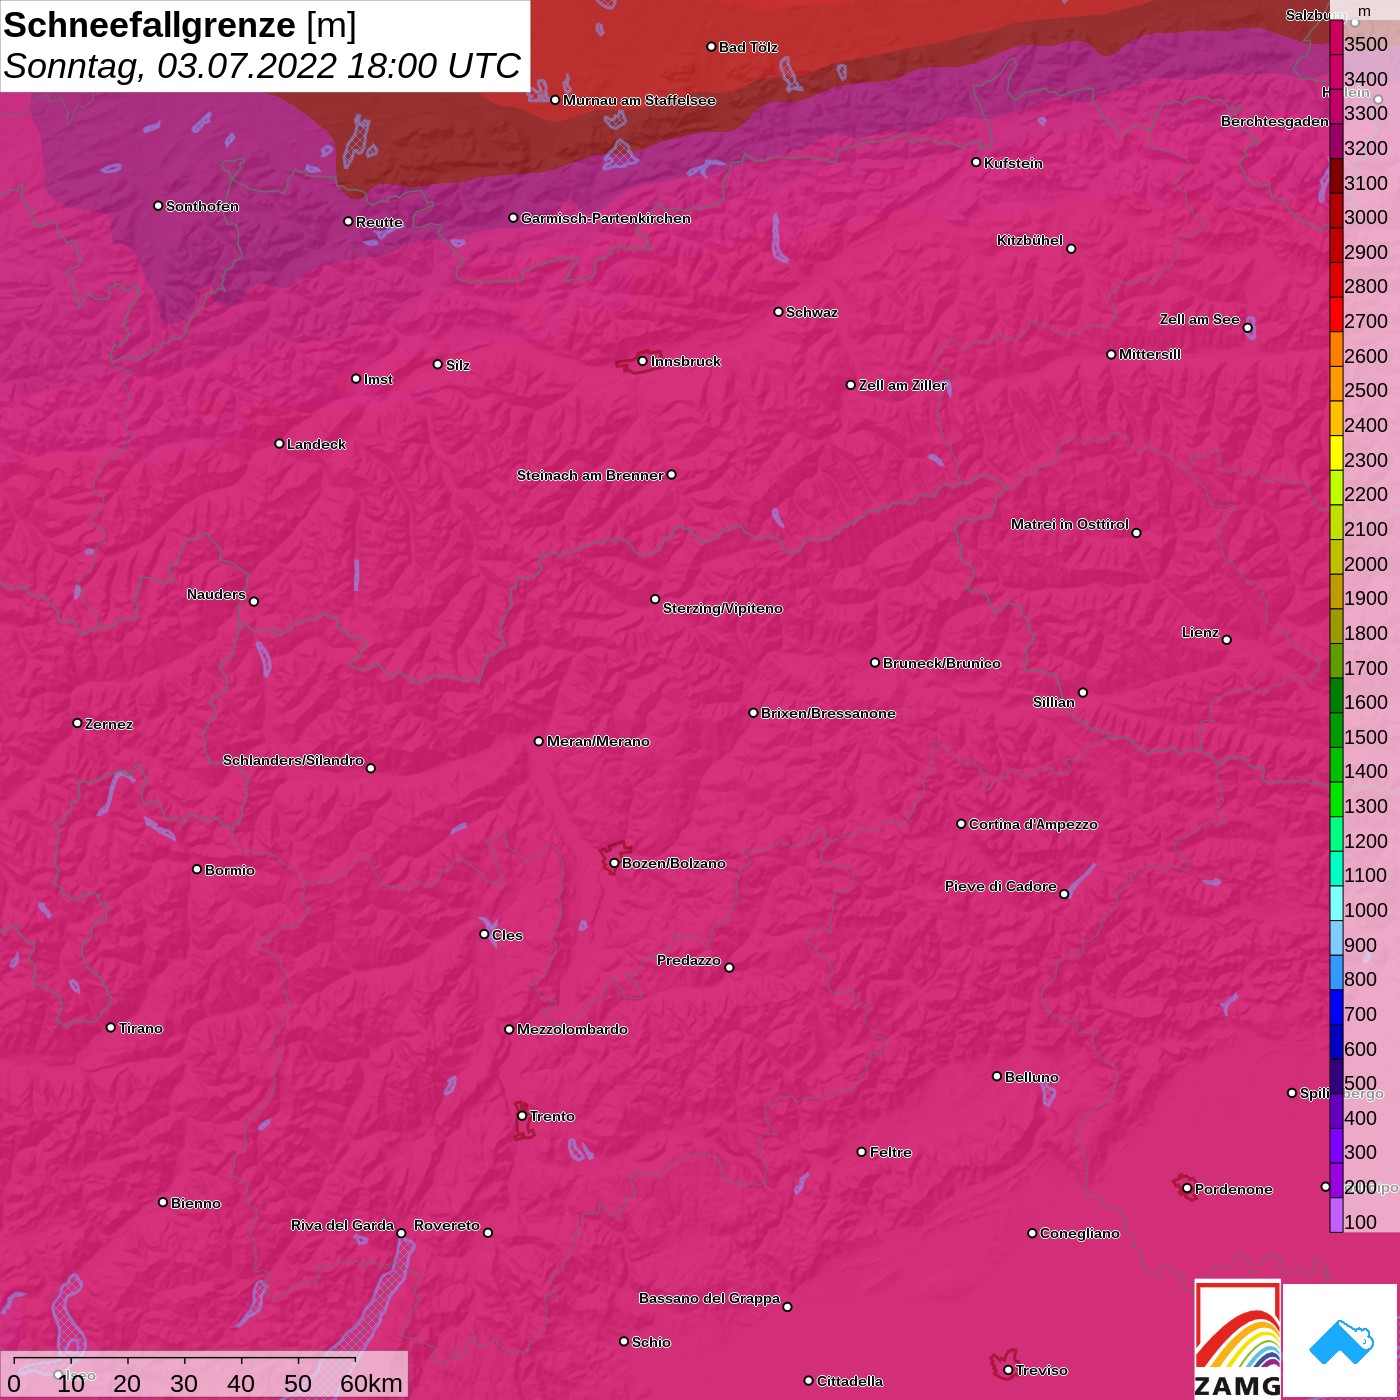Screen dimensions: 1400x1400
Task: Click the Mittersill label
Action: tap(1150, 354)
